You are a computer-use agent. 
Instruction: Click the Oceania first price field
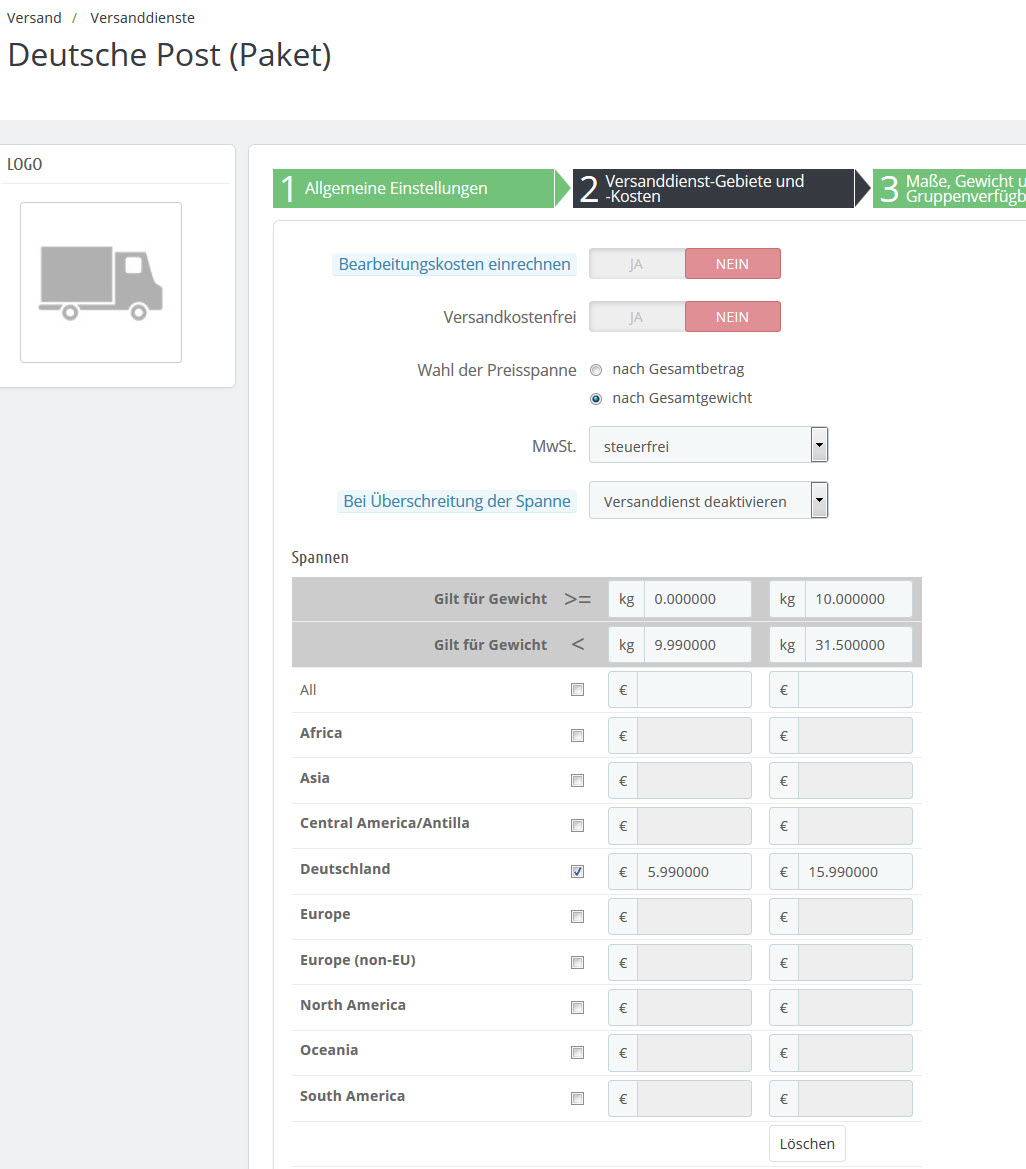point(694,1053)
